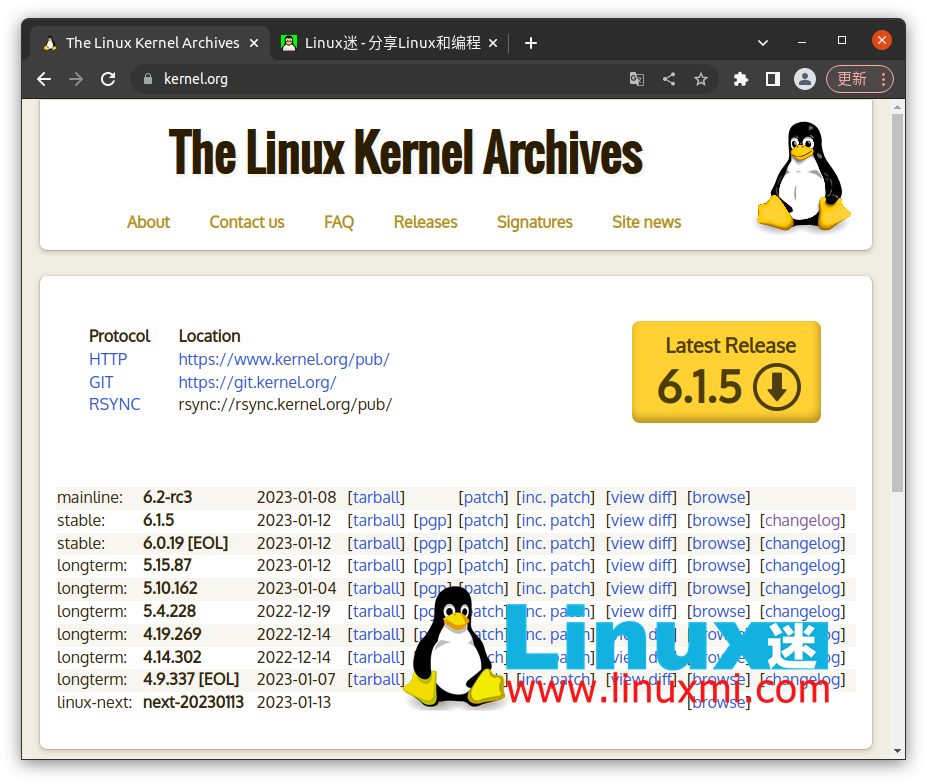927x784 pixels.
Task: Browse the mainline 6.2-rc3 source
Action: pos(718,498)
